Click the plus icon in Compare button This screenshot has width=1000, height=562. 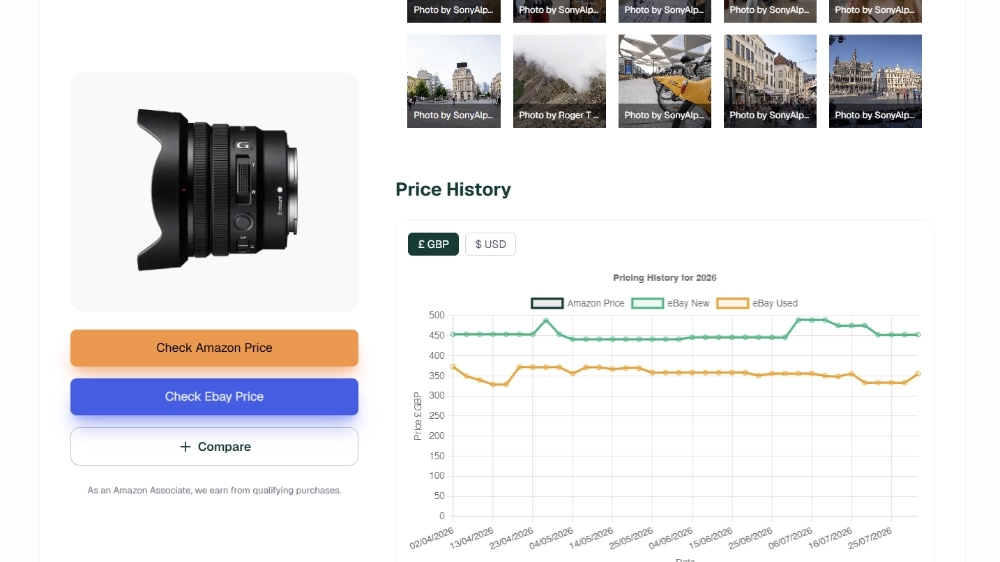185,447
